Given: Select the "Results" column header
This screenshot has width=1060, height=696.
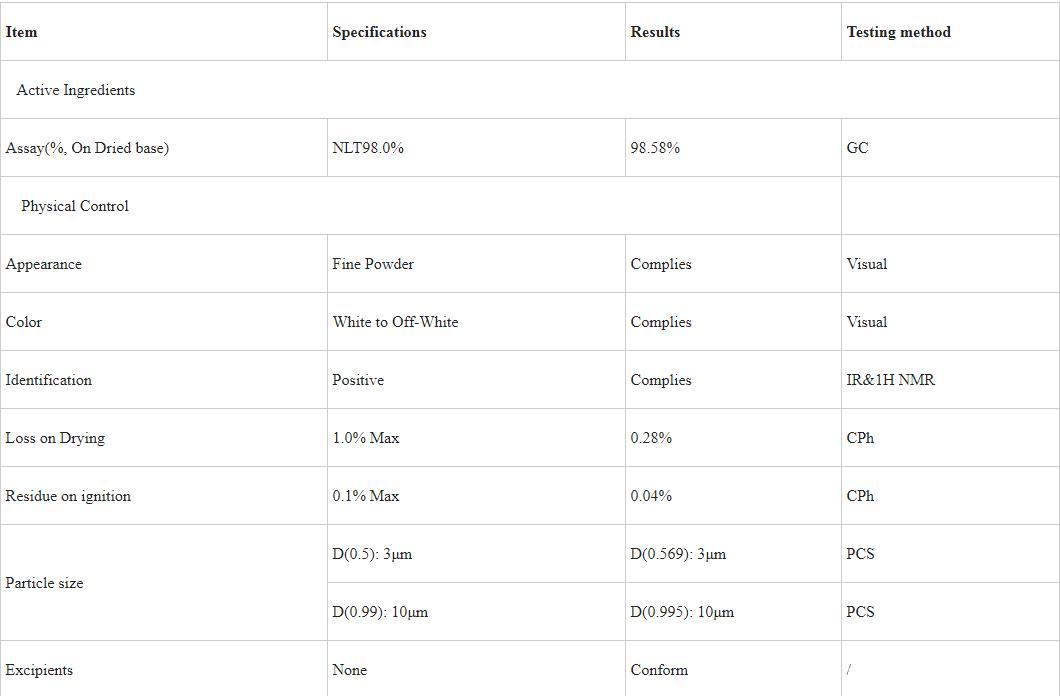Looking at the screenshot, I should 655,32.
